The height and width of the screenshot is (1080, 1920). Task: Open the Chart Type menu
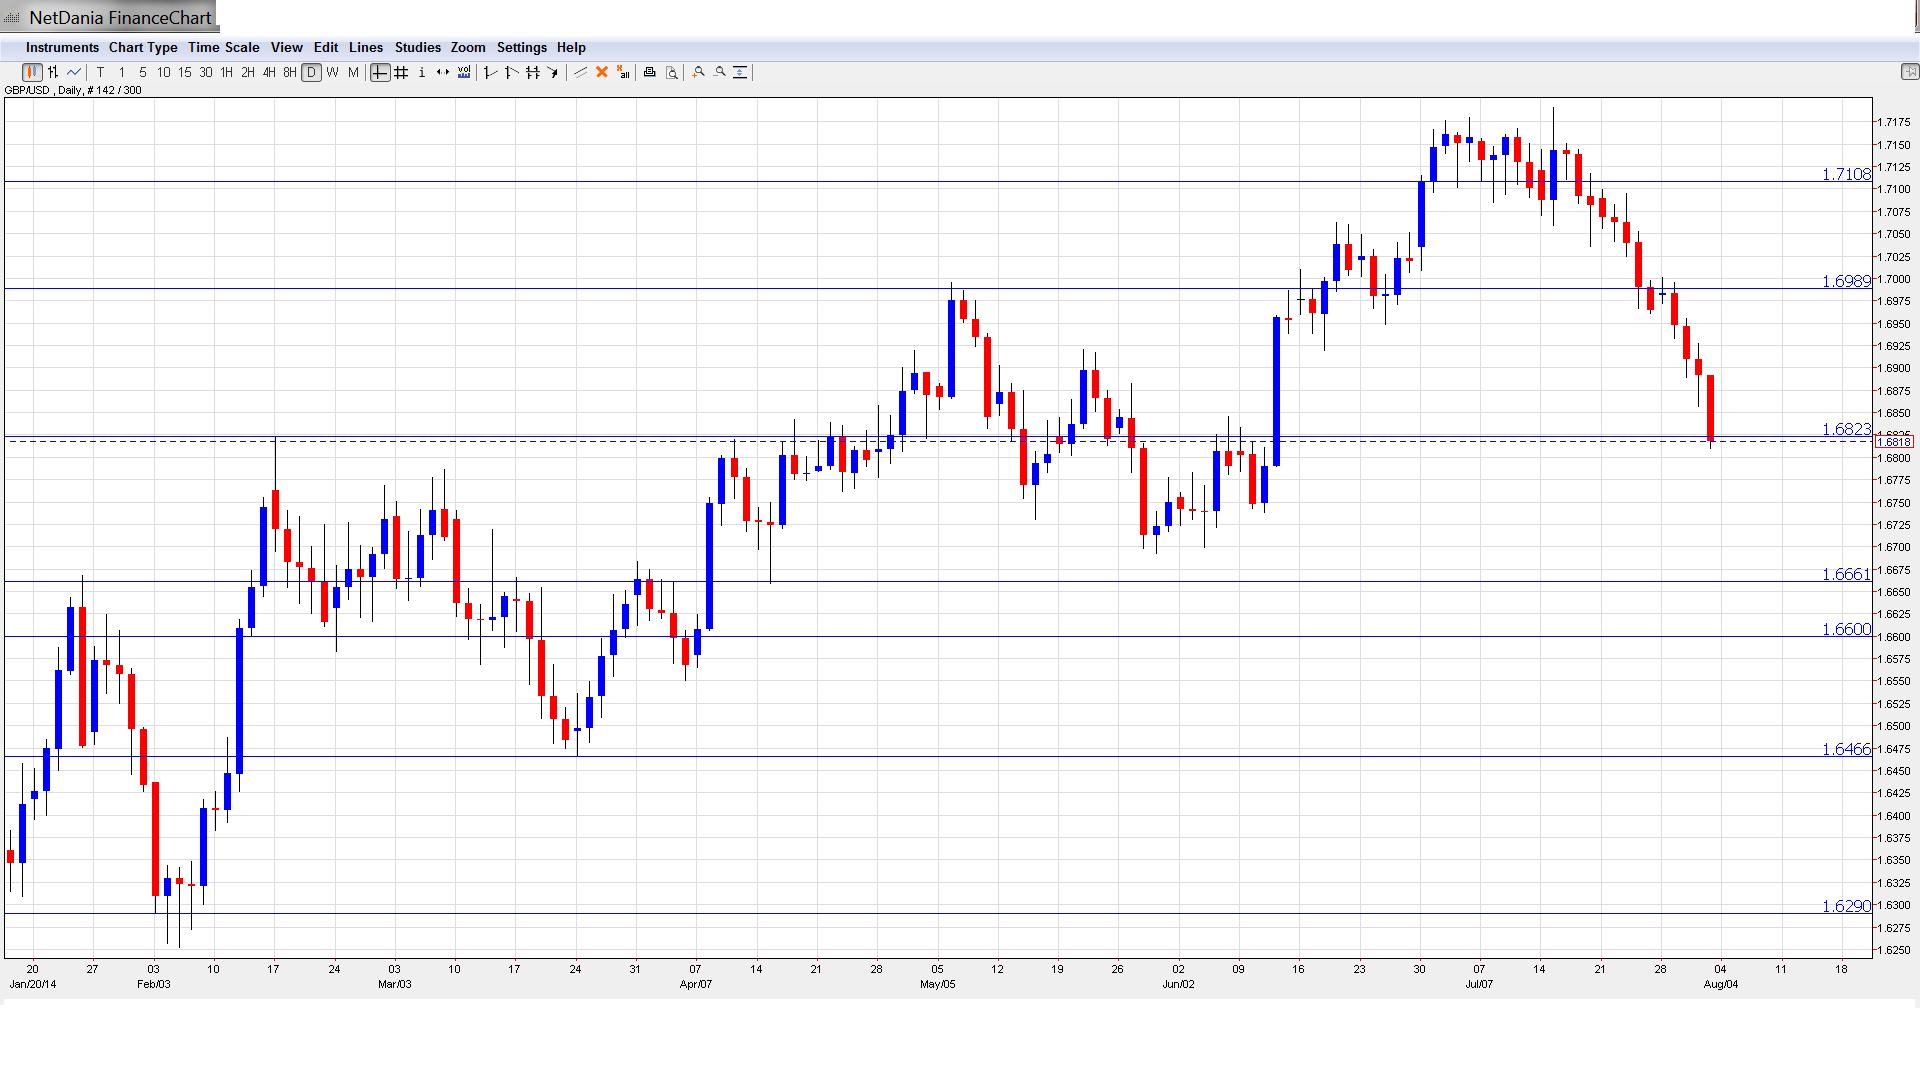[x=143, y=47]
